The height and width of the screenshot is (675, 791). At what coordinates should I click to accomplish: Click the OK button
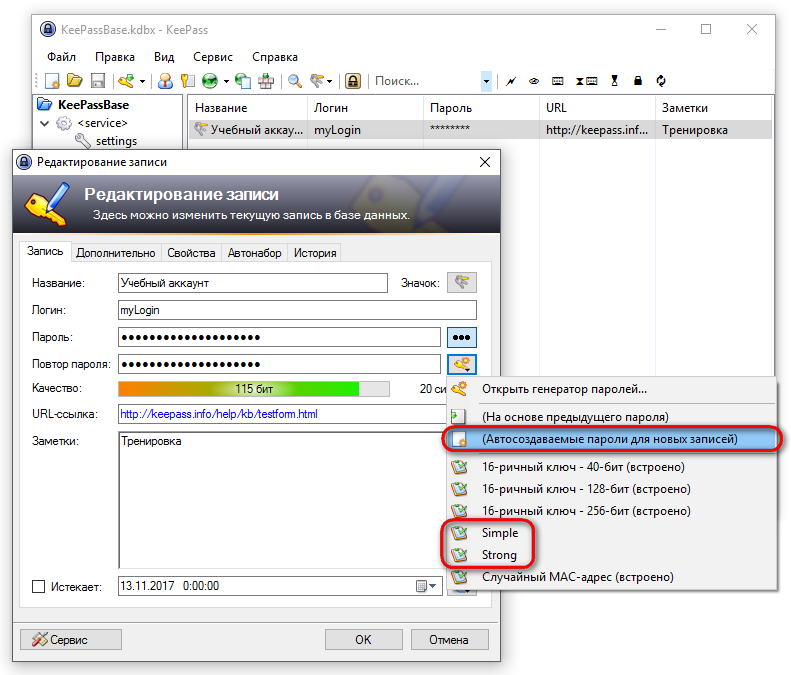(363, 640)
